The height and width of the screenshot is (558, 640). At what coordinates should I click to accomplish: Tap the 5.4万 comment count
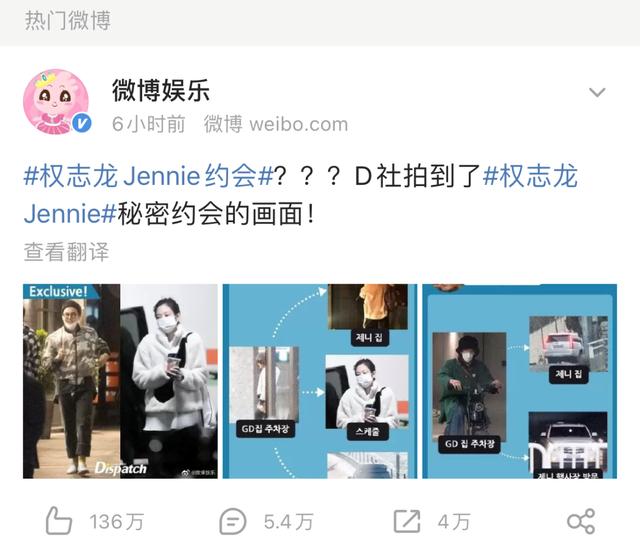coord(288,522)
